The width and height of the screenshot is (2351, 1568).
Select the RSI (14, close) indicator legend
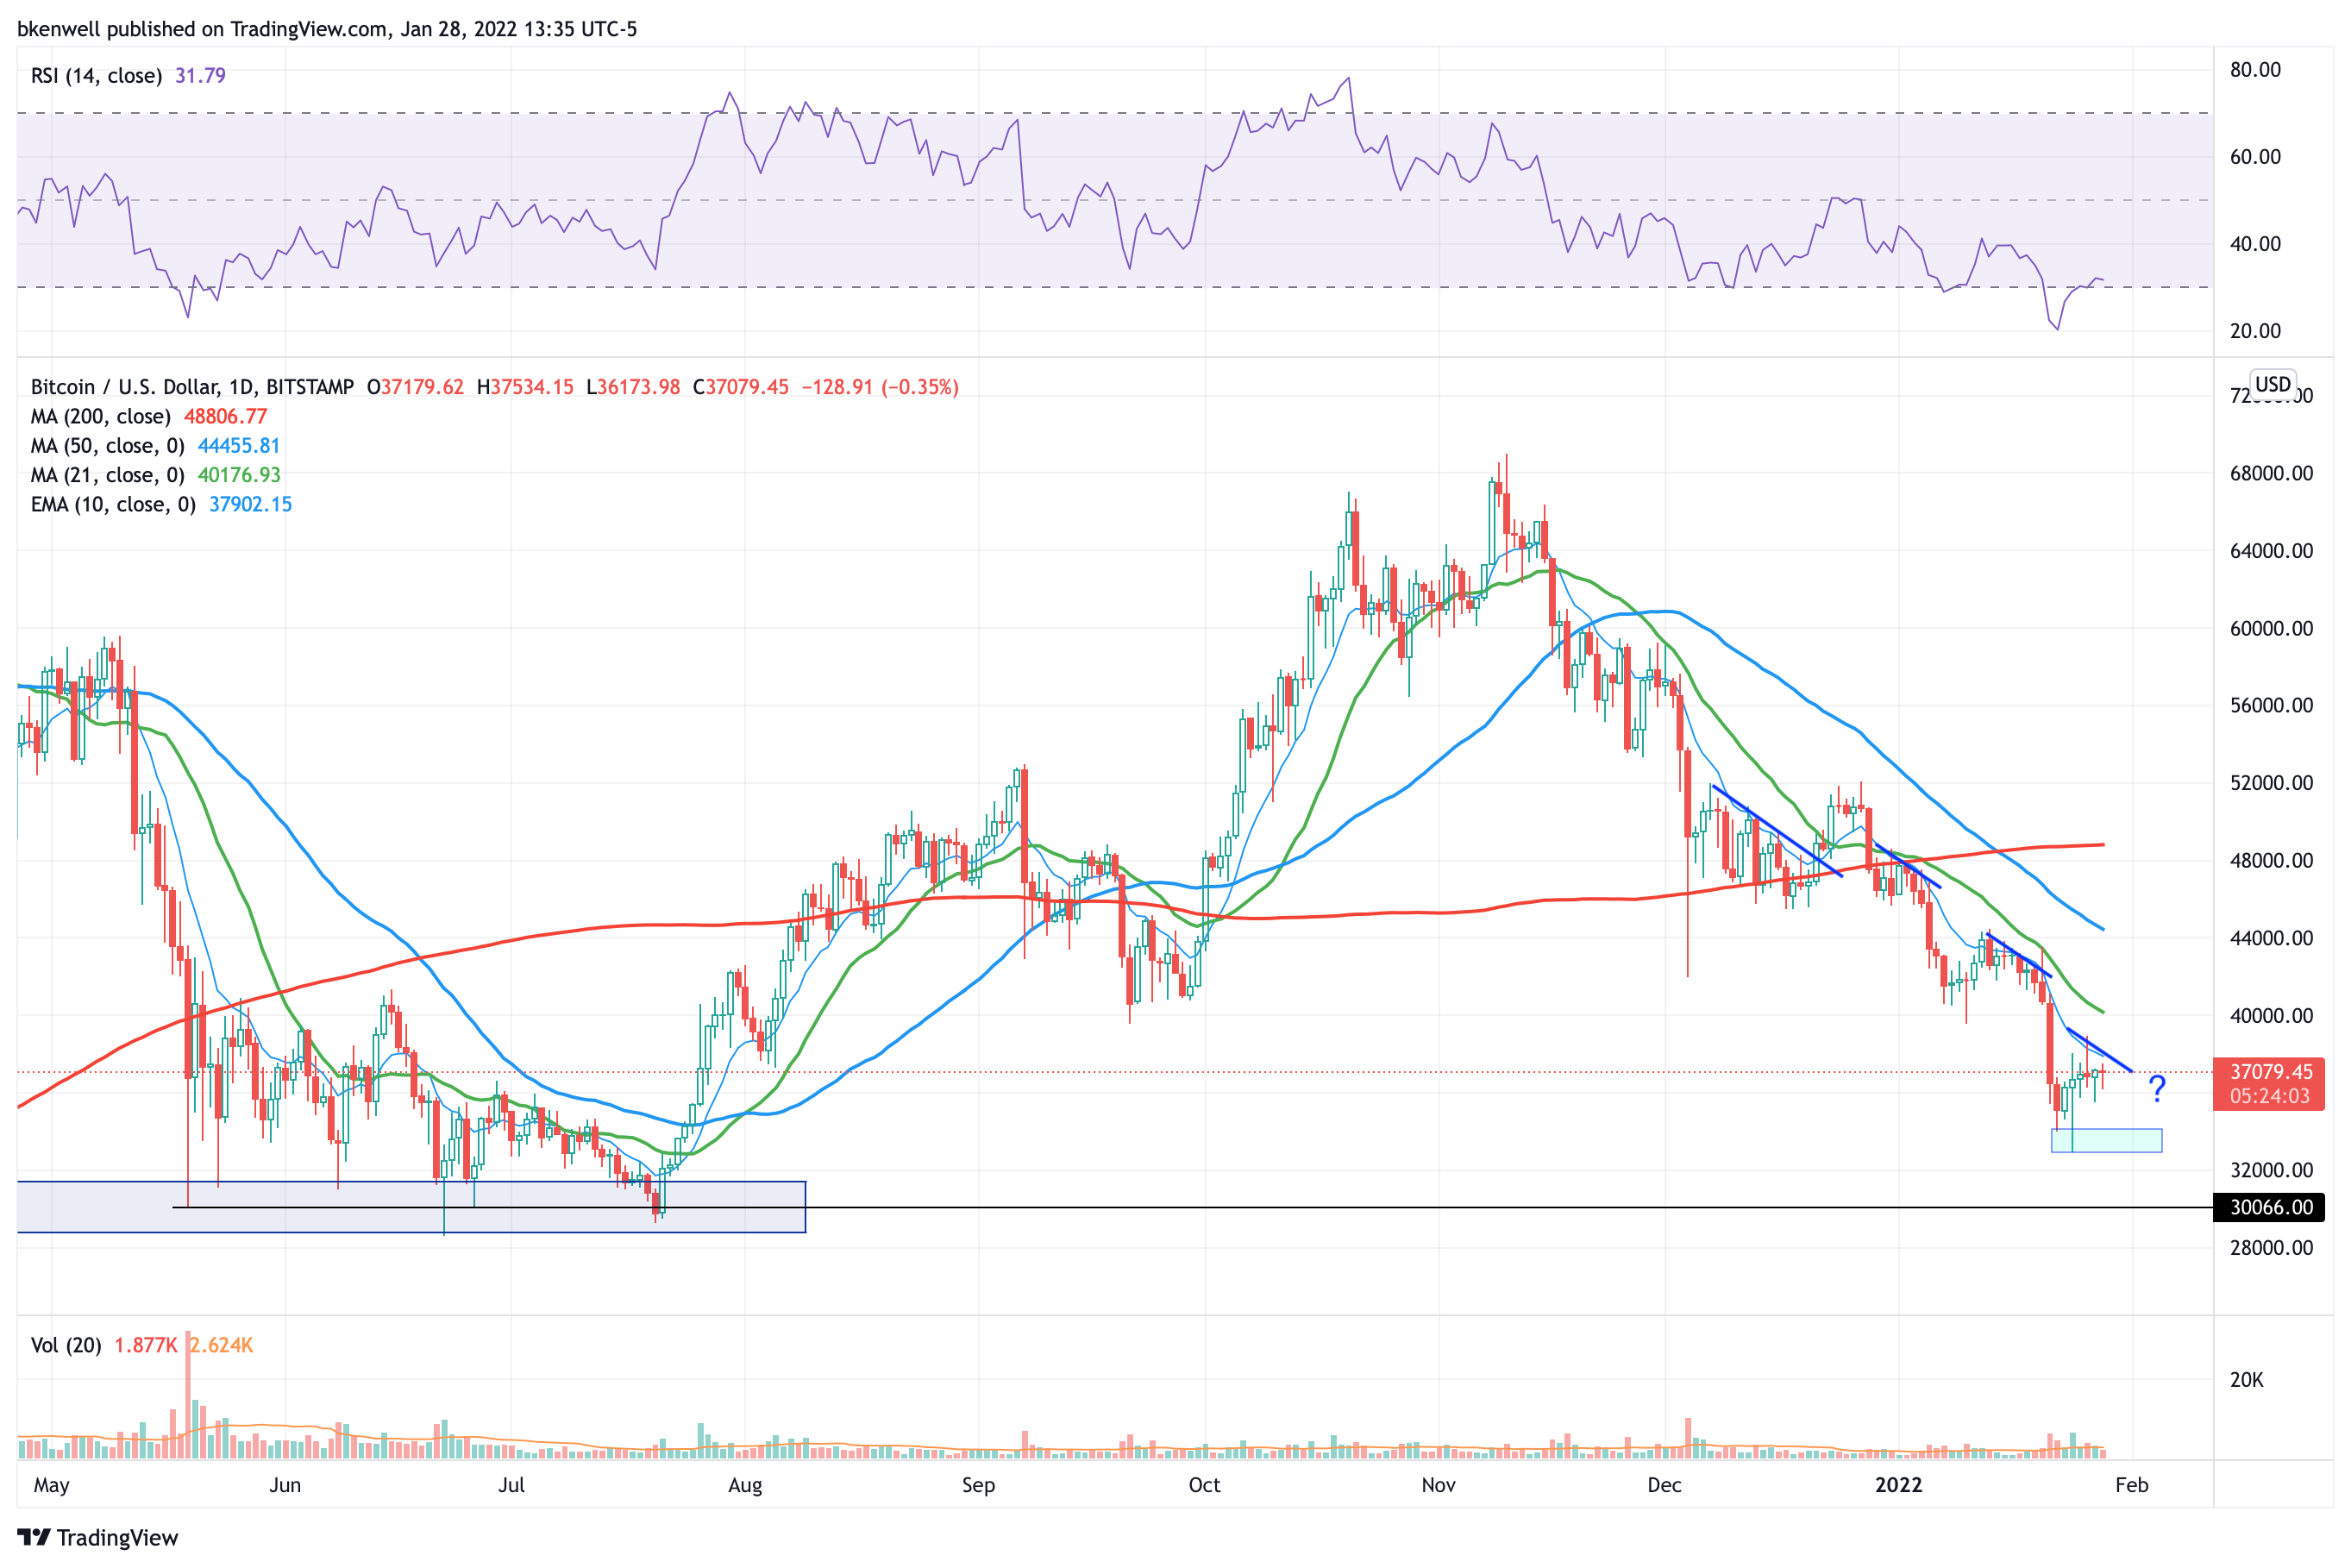tap(96, 76)
